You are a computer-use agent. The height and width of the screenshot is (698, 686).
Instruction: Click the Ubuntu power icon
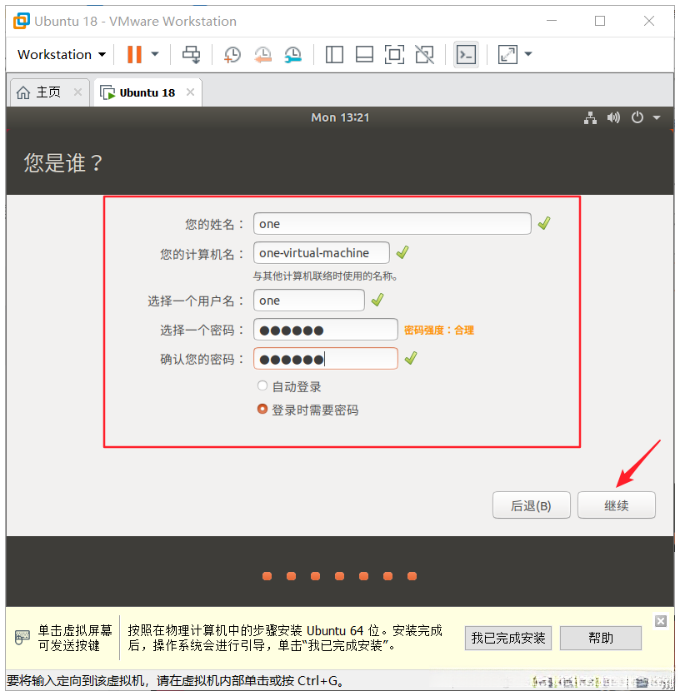point(637,118)
